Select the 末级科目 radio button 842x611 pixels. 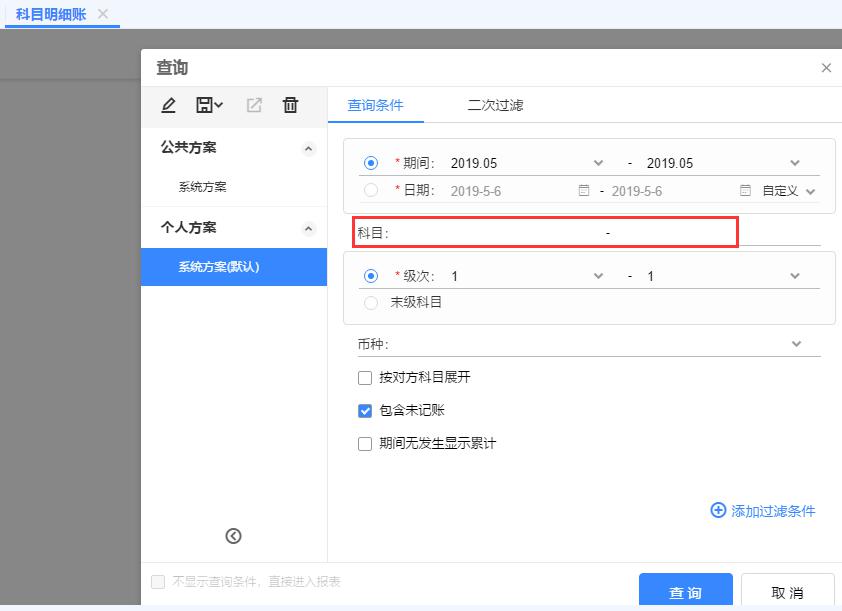371,302
